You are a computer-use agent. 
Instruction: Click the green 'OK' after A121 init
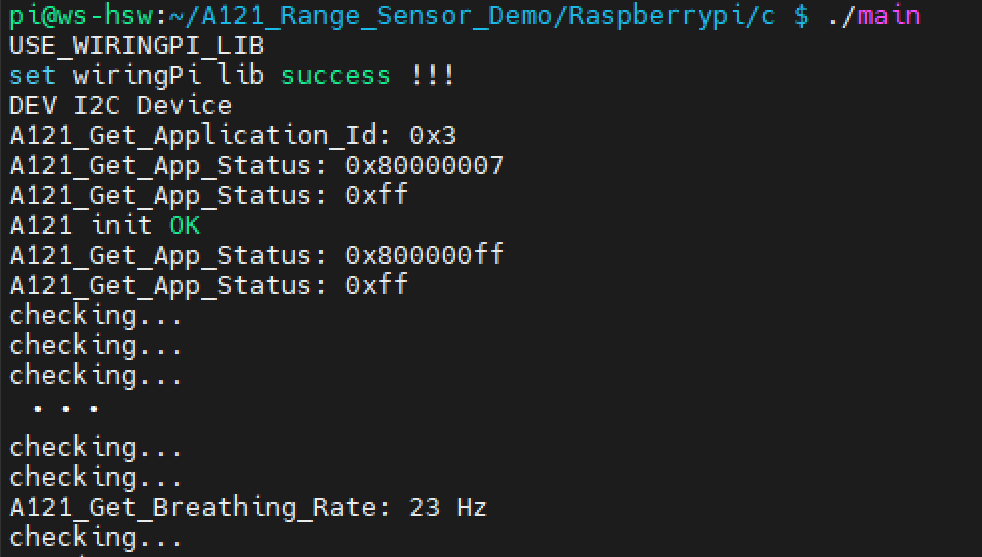[x=185, y=226]
